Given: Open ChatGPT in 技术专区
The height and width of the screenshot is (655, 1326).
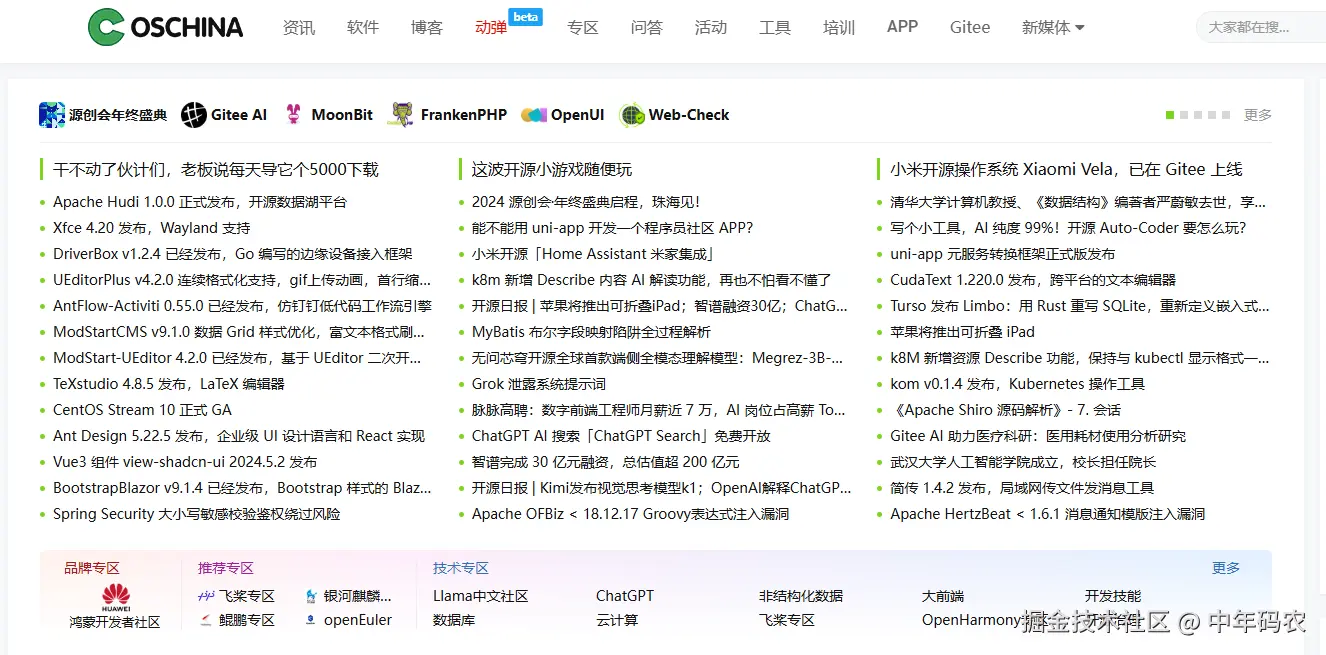Looking at the screenshot, I should [x=625, y=596].
